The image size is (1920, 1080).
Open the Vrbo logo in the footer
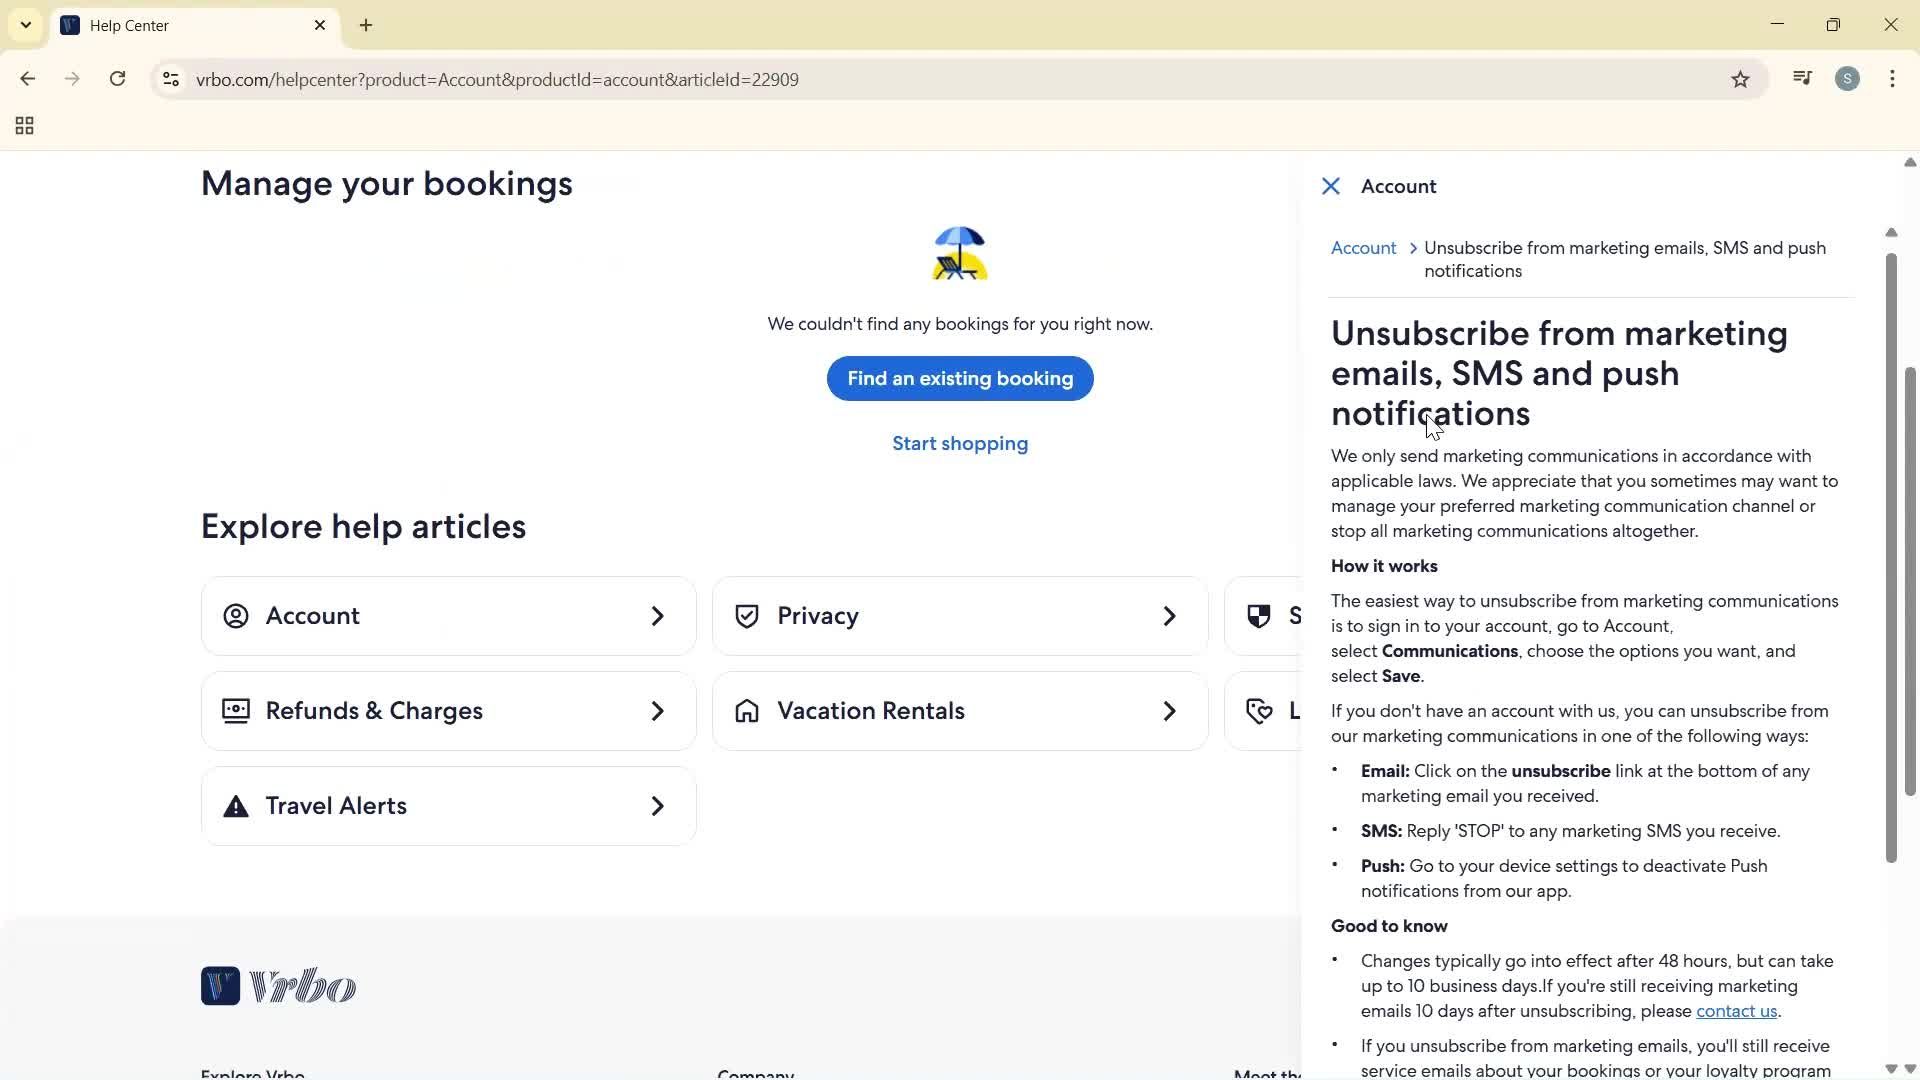[x=278, y=986]
